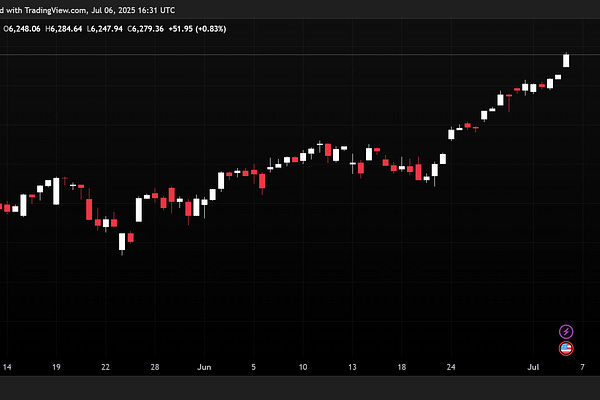Click the 5 date label on time axis

[253, 367]
